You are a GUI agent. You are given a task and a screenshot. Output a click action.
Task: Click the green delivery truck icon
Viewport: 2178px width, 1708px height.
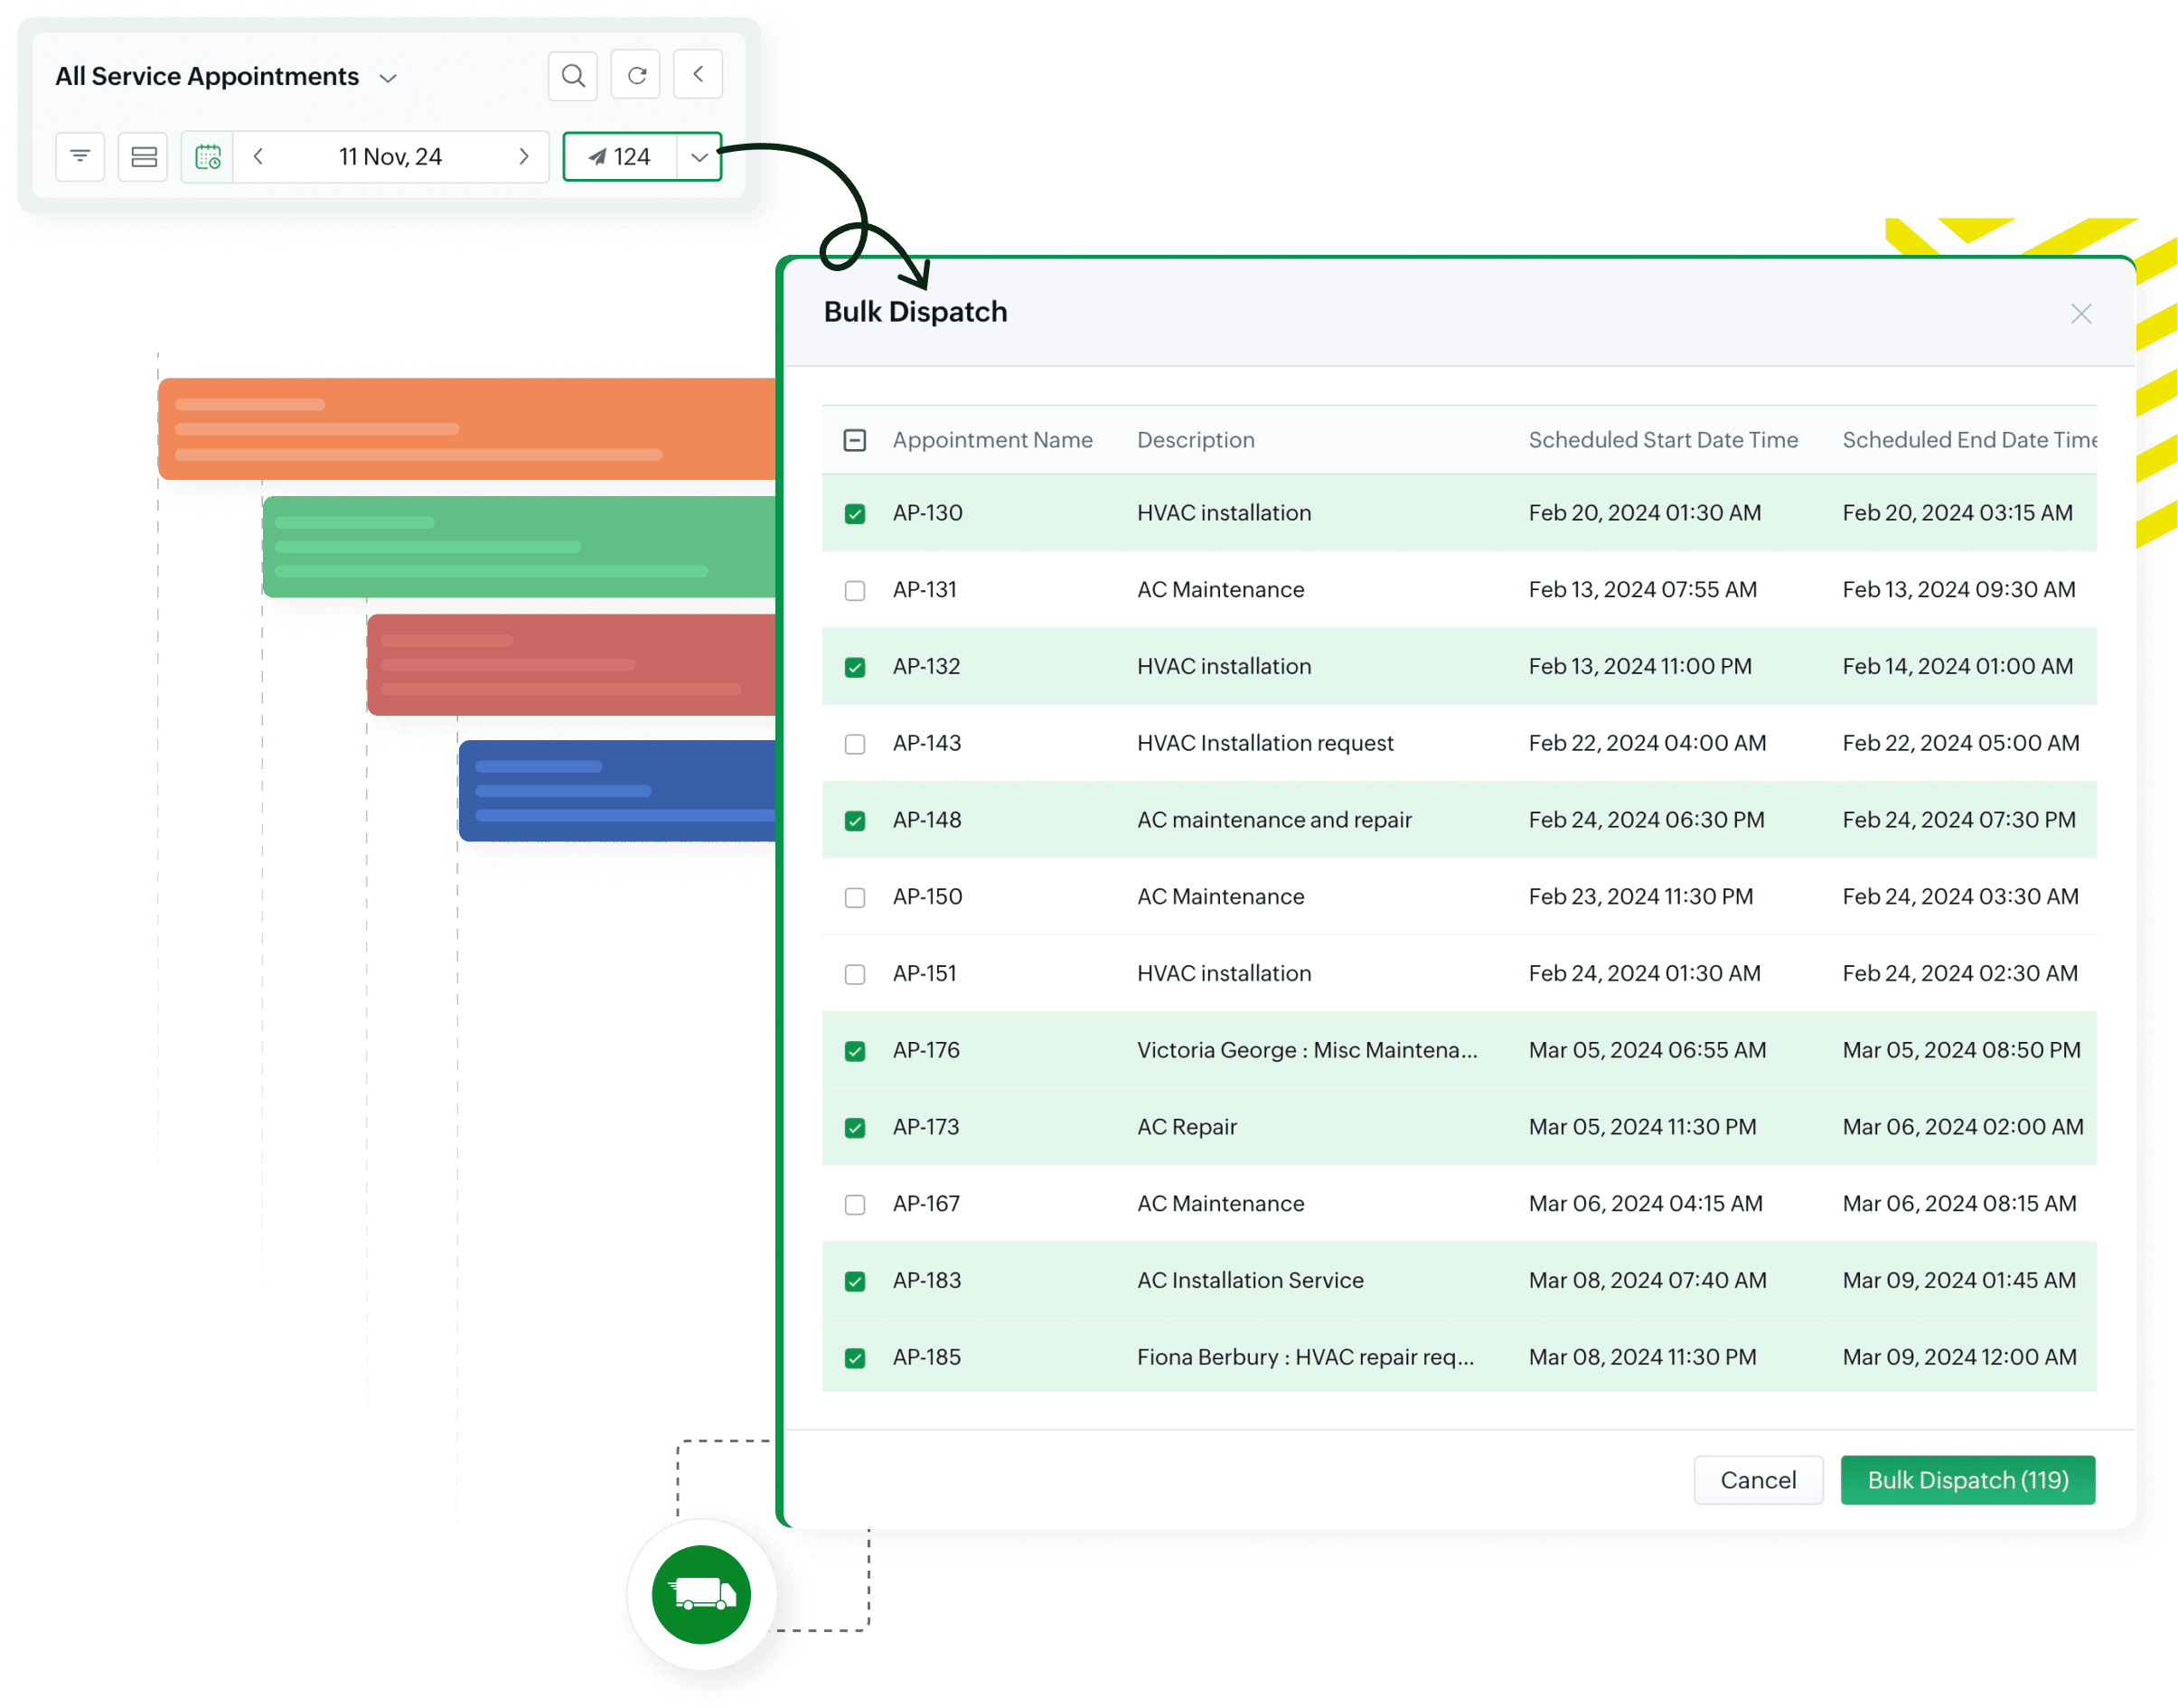tap(701, 1594)
